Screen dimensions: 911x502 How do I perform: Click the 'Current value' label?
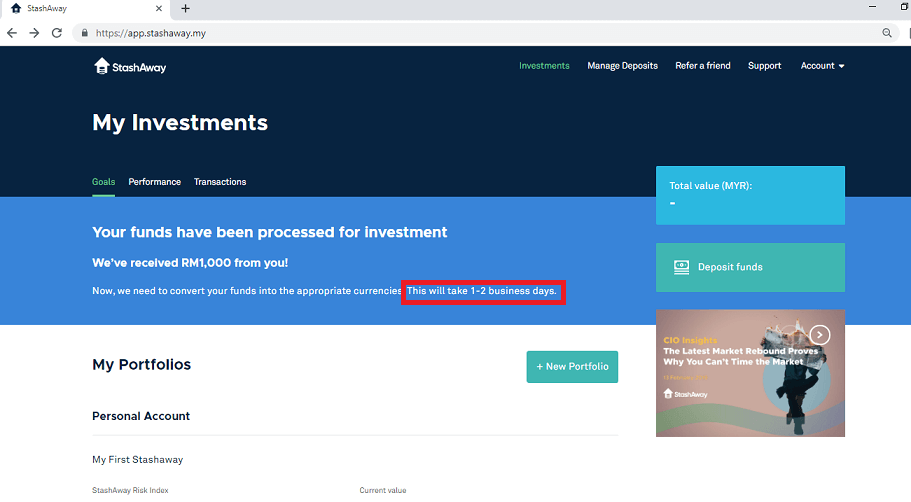pos(383,490)
